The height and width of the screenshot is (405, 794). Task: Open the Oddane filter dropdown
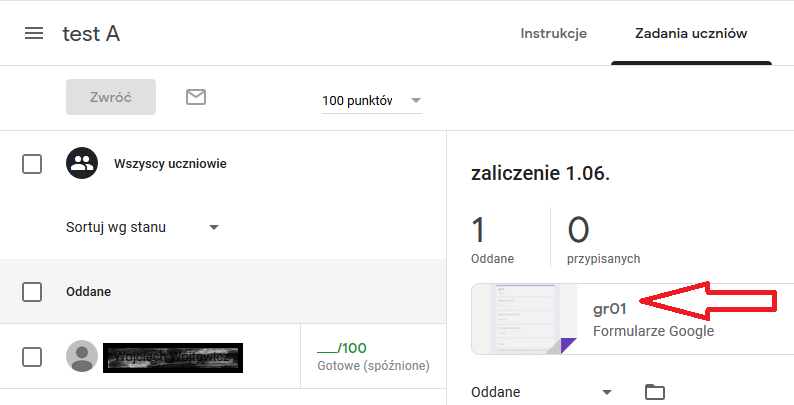tap(541, 392)
